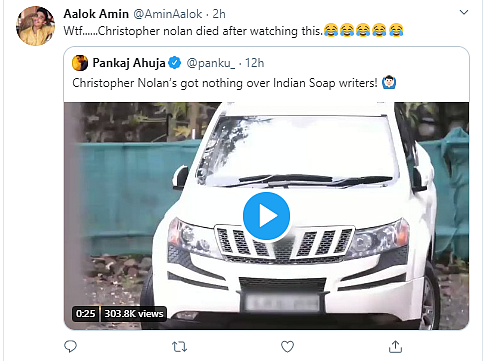Click the reply speech bubble icon
Screen dimensions: 501x361
coord(70,347)
